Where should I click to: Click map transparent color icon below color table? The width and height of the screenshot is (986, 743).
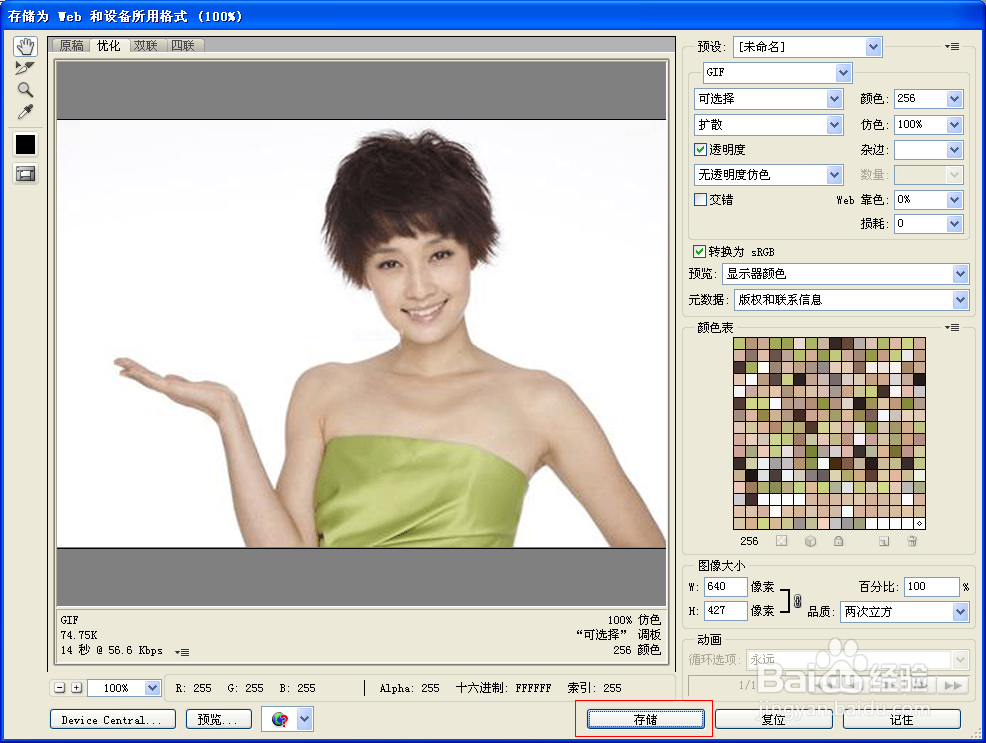click(x=781, y=541)
